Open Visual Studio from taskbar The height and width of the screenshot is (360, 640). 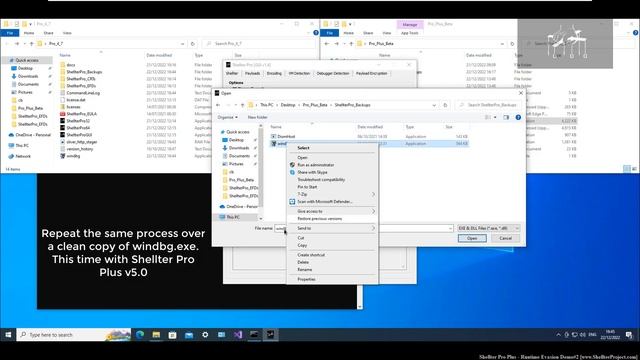pyautogui.click(x=238, y=335)
